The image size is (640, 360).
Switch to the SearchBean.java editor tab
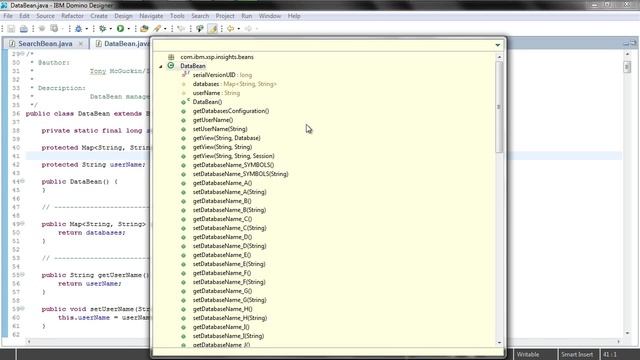coord(45,44)
